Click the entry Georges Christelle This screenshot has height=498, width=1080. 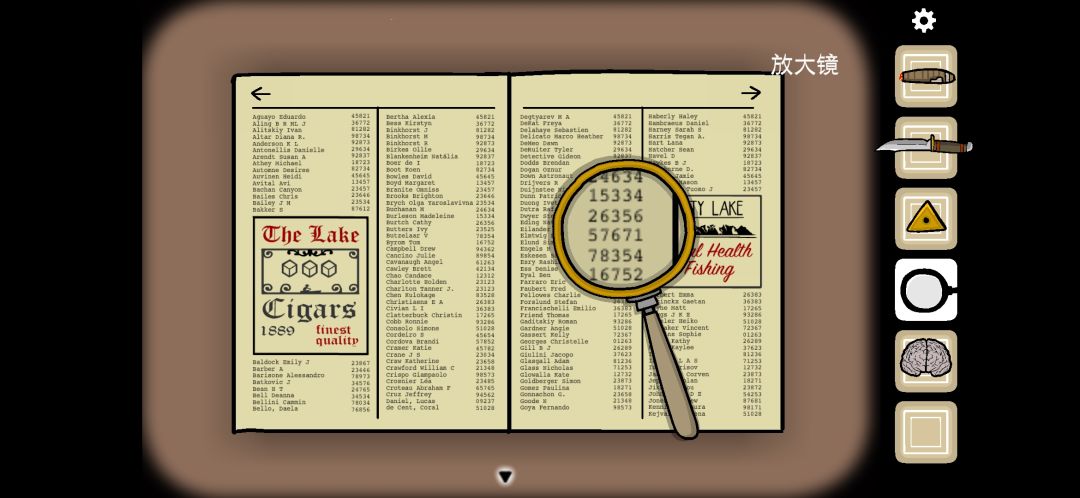coord(554,342)
